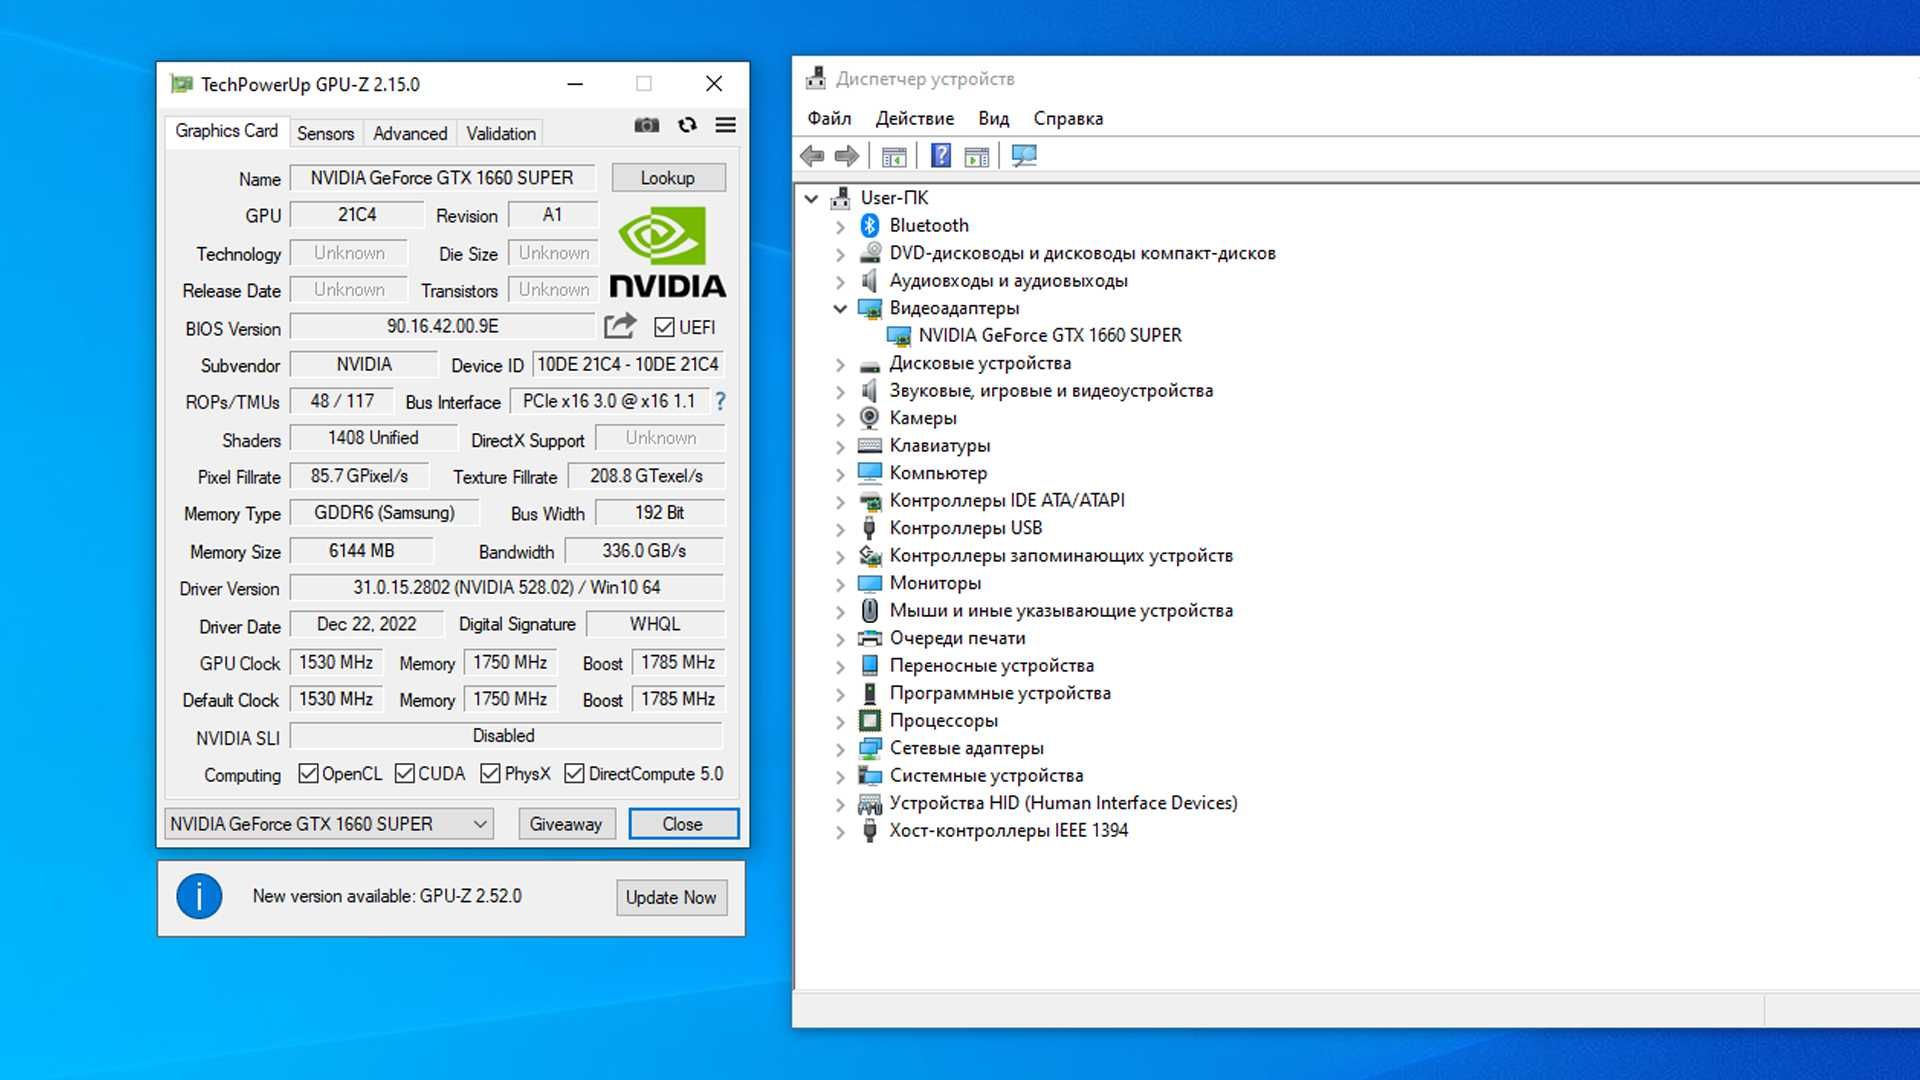Switch to the Sensors tab

[x=325, y=133]
